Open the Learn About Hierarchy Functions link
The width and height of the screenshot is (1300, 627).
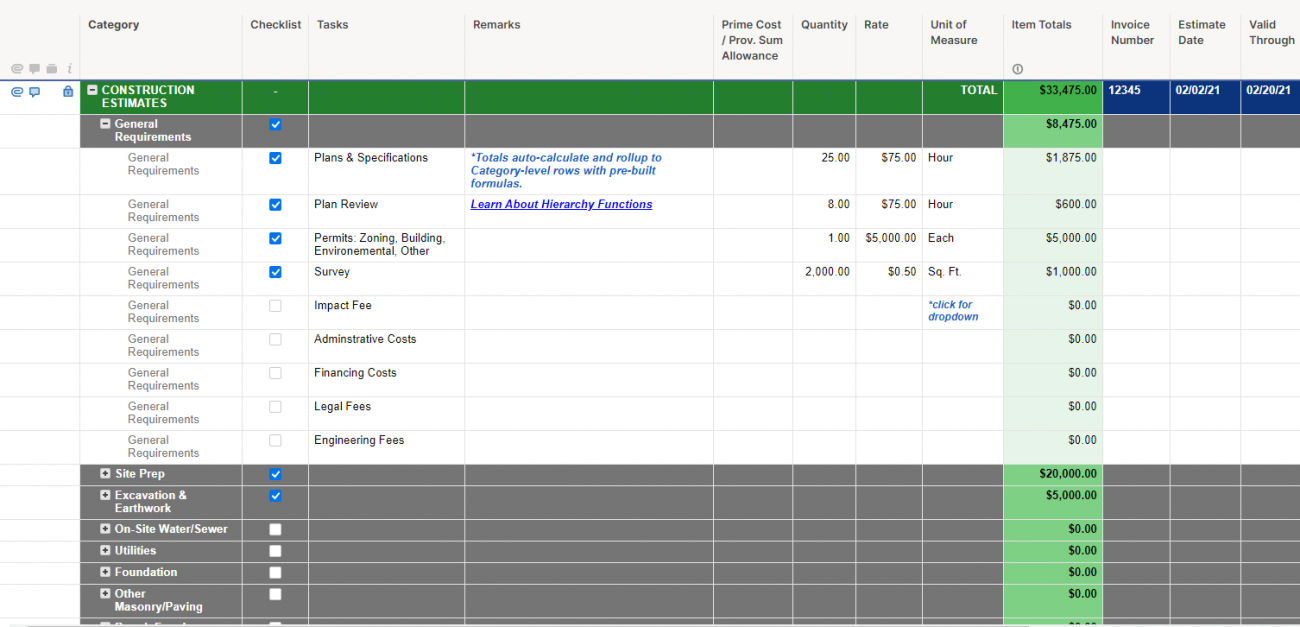(x=561, y=204)
